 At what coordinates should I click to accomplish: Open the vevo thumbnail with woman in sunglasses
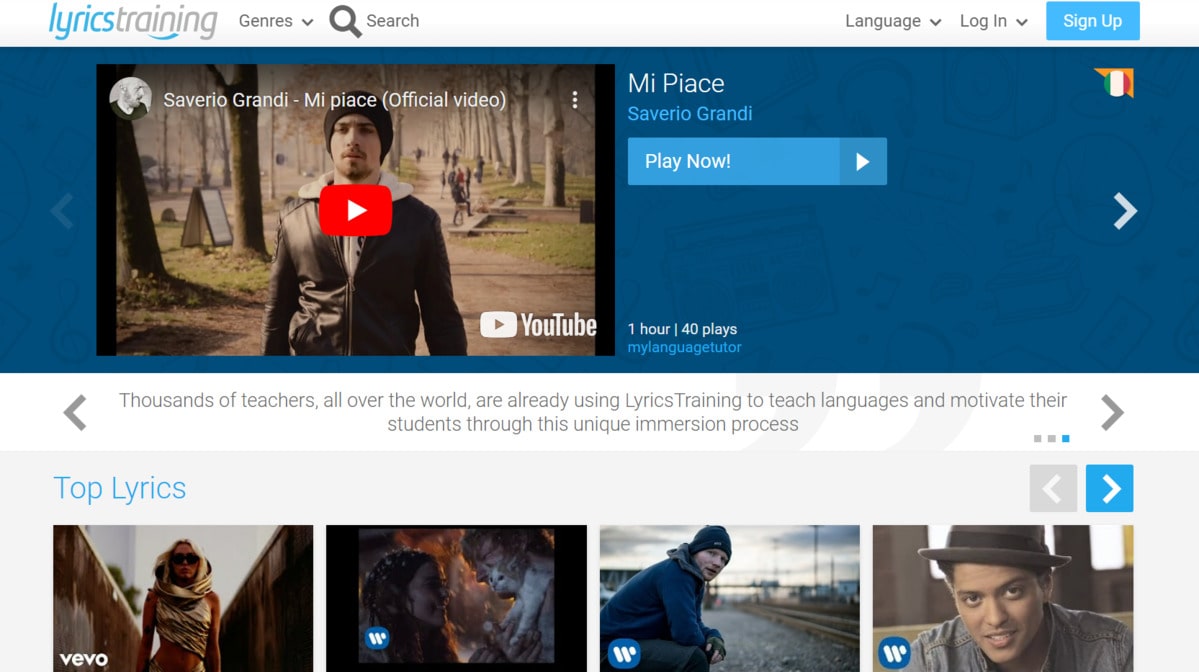tap(183, 599)
